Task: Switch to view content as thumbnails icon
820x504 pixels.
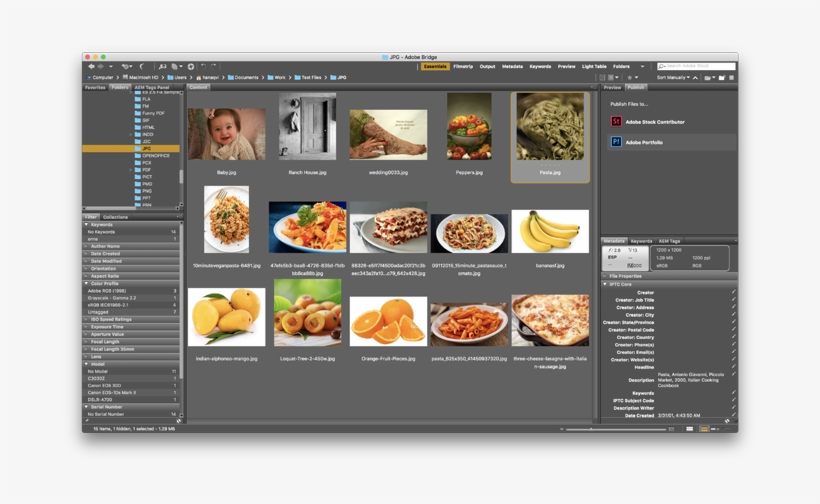Action: (x=704, y=429)
